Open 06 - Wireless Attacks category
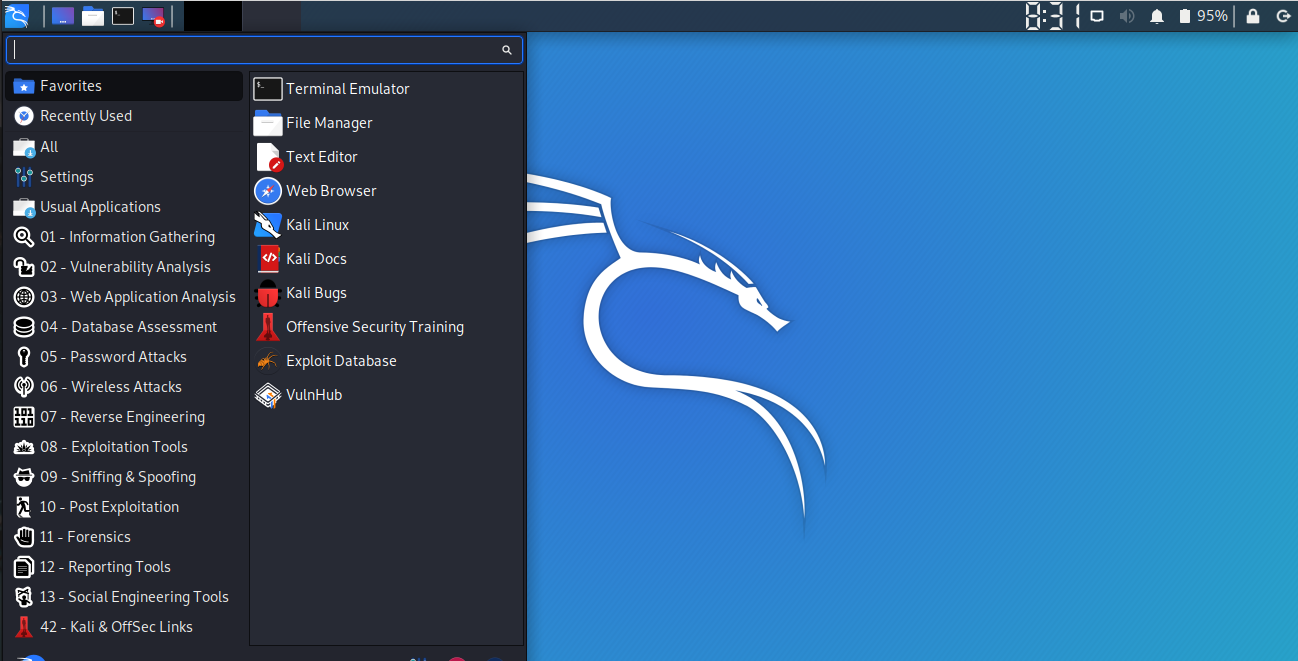Image resolution: width=1298 pixels, height=661 pixels. point(125,387)
